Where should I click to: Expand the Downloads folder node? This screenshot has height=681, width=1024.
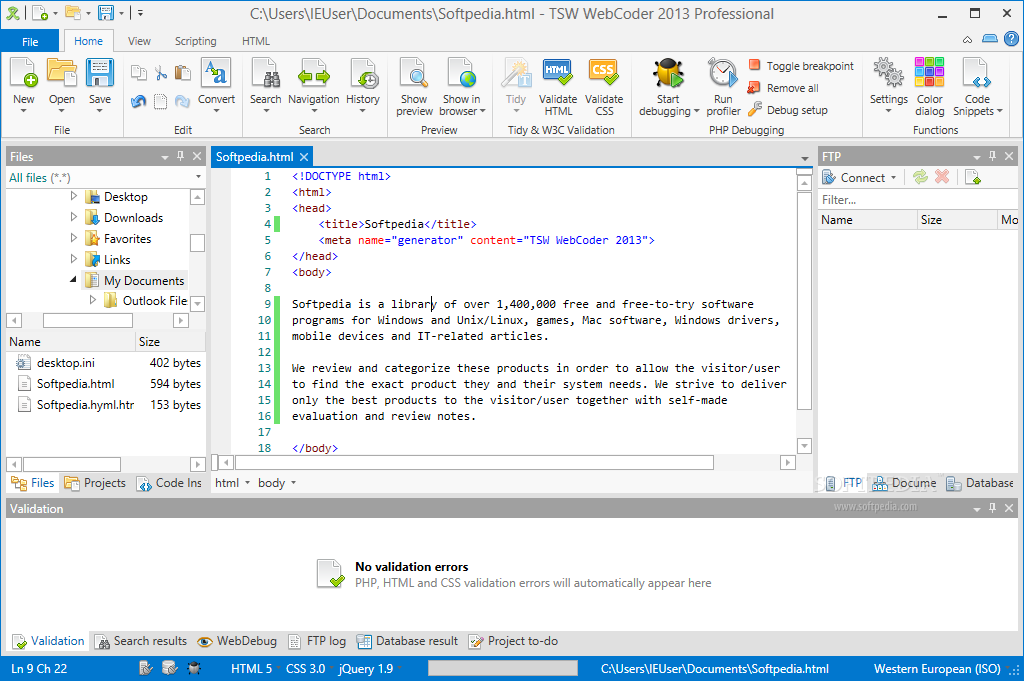[73, 217]
